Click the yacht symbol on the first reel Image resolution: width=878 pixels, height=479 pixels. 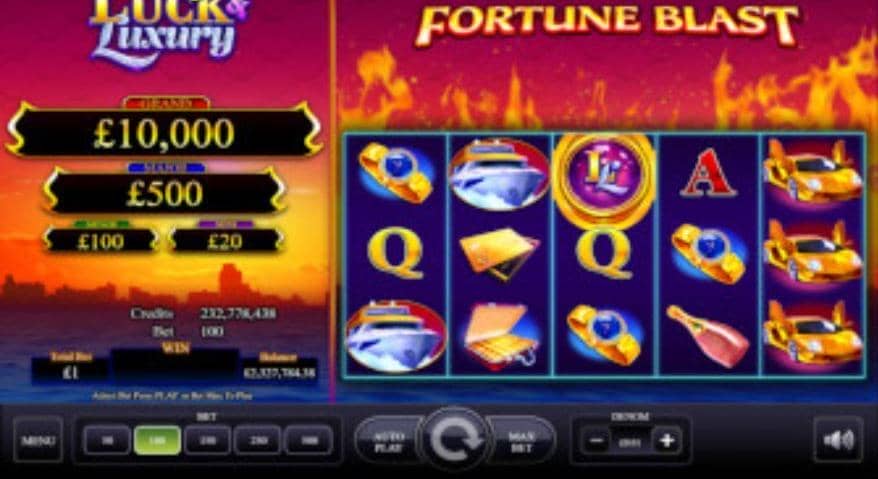tap(395, 336)
